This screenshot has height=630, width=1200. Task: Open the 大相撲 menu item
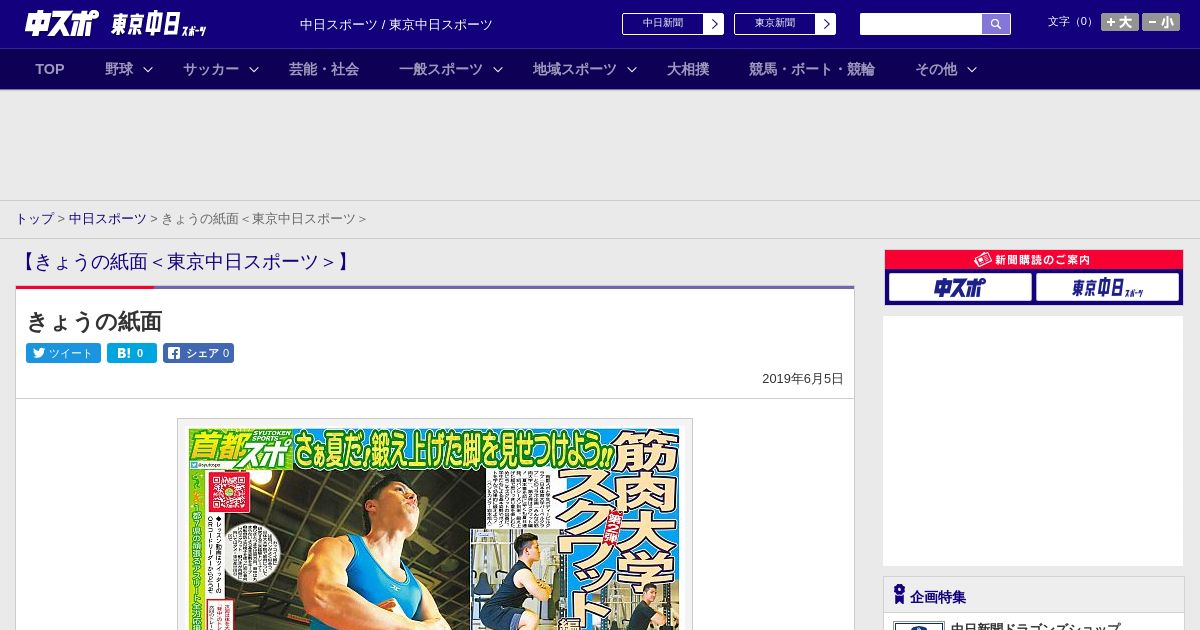click(688, 69)
